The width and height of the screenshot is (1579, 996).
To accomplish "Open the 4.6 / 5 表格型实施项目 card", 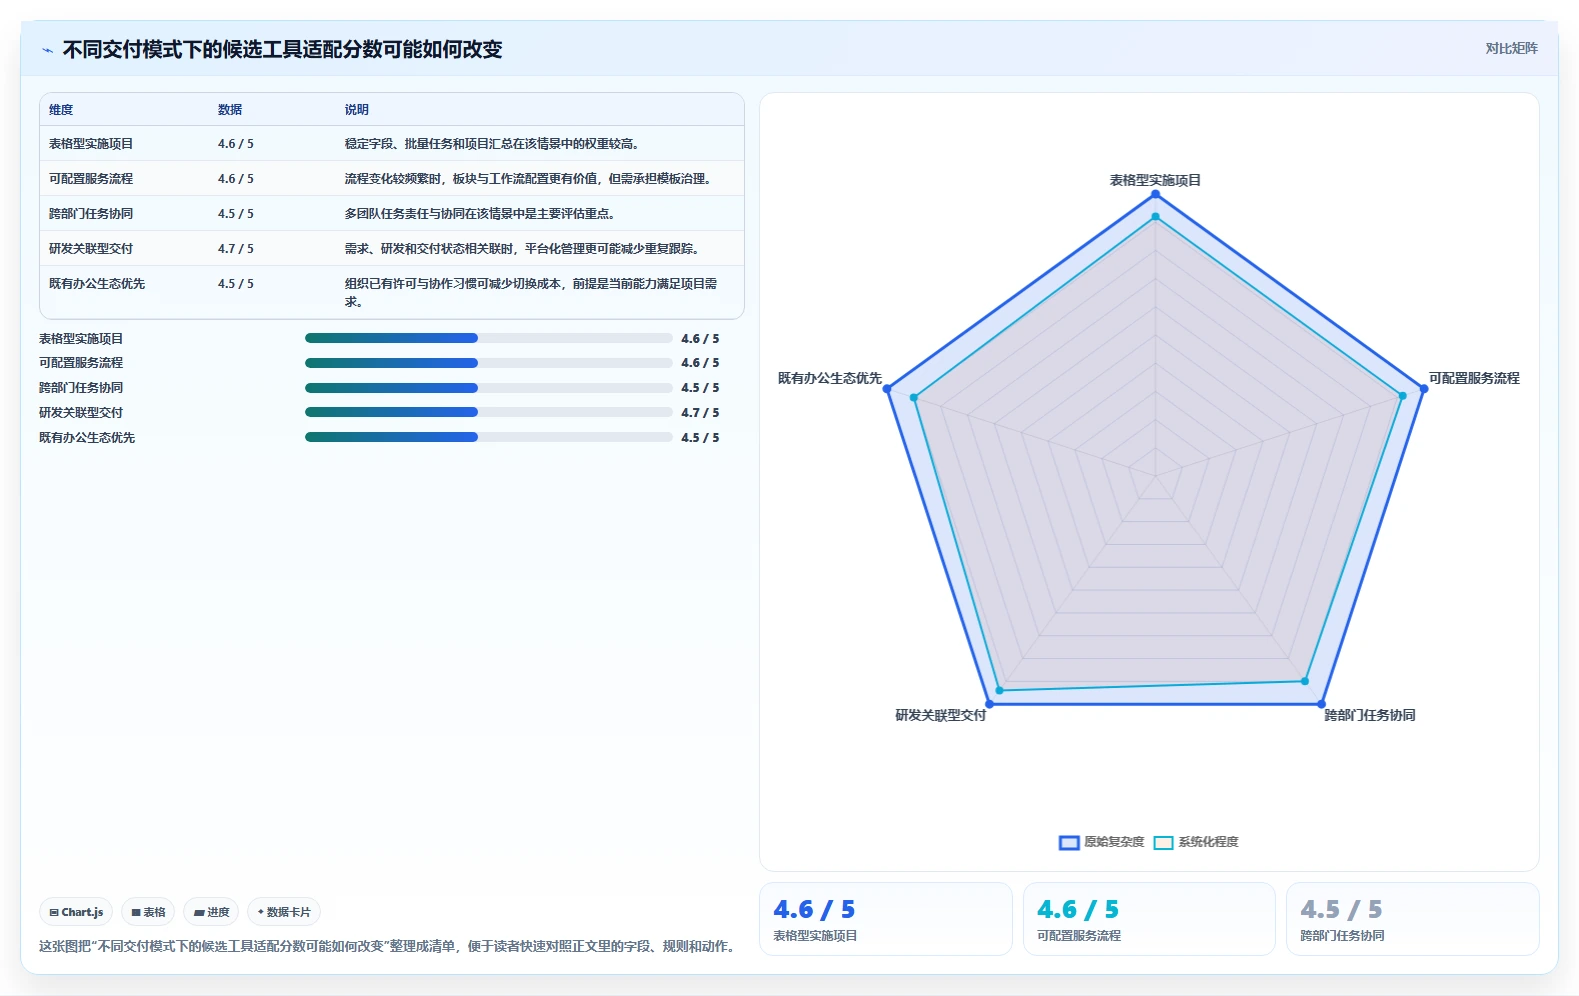I will point(886,919).
